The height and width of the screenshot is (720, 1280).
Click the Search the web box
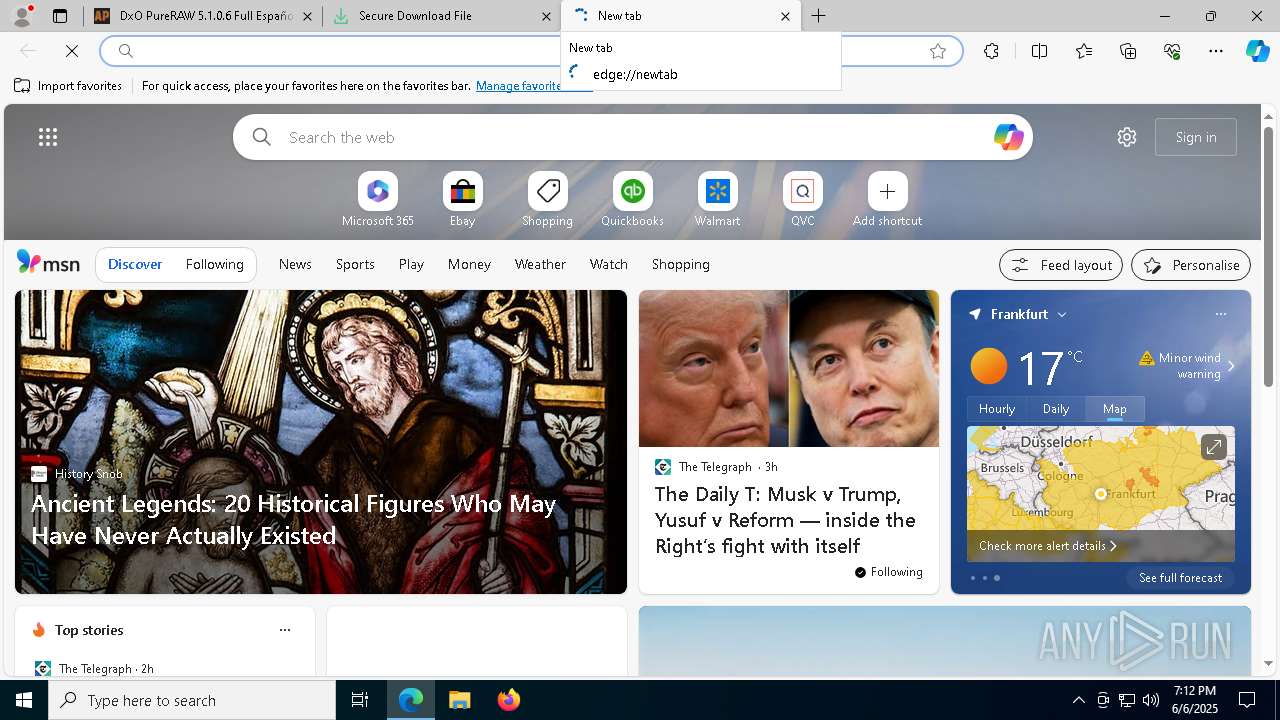[633, 137]
